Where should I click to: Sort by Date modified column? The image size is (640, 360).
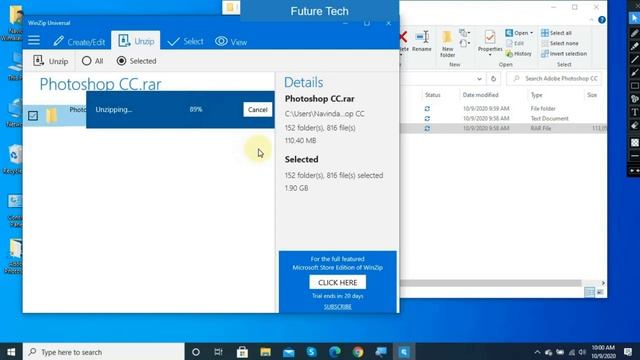(480, 95)
